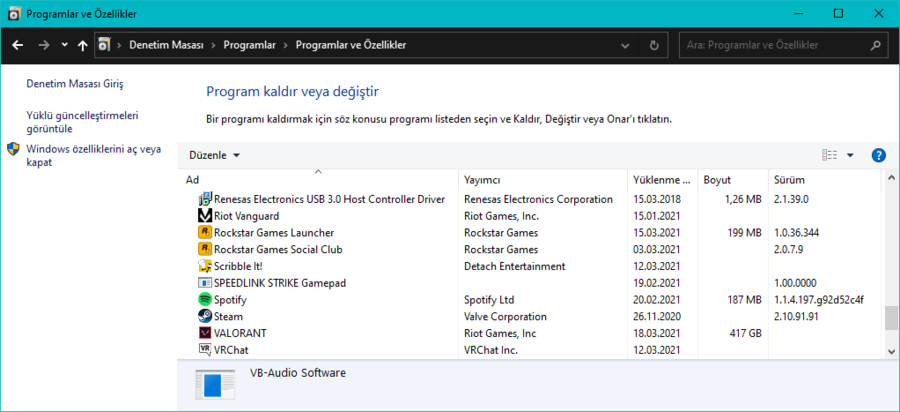Sort by the Yüklenme date column header
Image resolution: width=900 pixels, height=412 pixels.
[x=662, y=180]
